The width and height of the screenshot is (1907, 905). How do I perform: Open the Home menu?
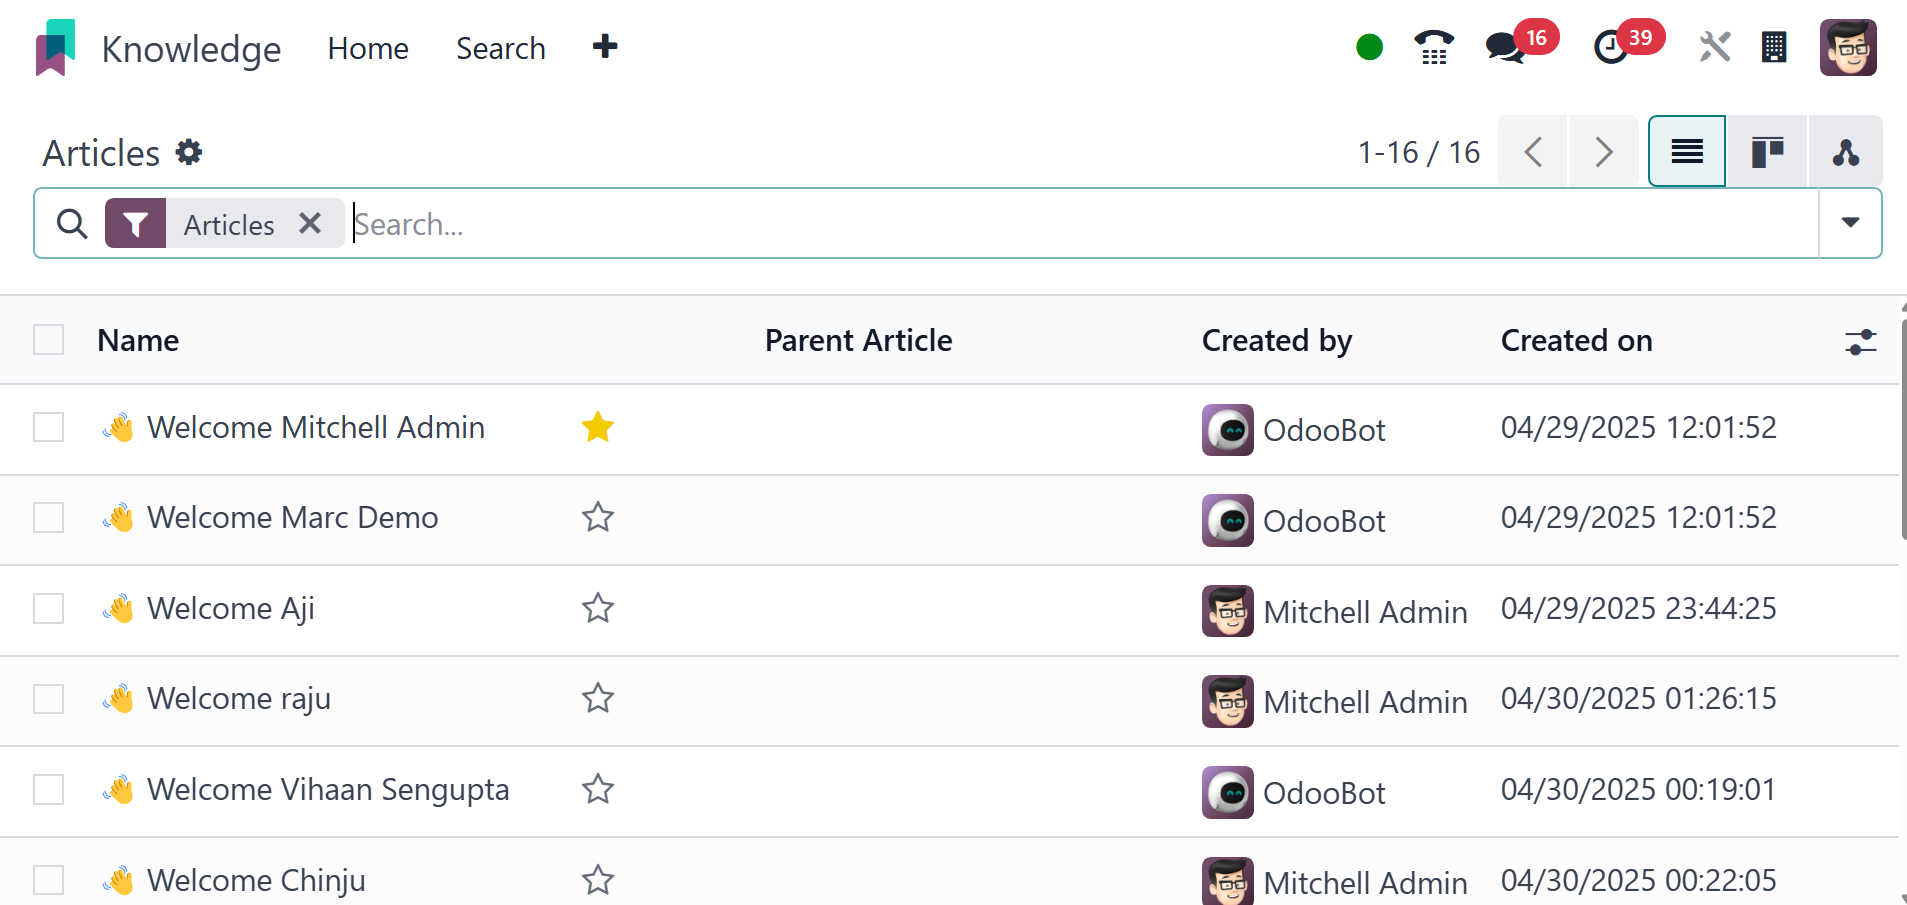(x=368, y=48)
